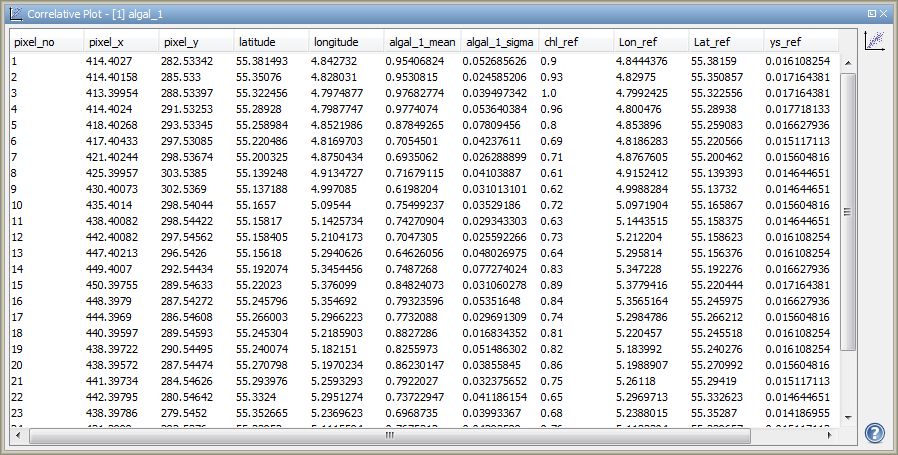Screen dimensions: 898x455
Task: Select the Lon_ref column header
Action: (650, 43)
